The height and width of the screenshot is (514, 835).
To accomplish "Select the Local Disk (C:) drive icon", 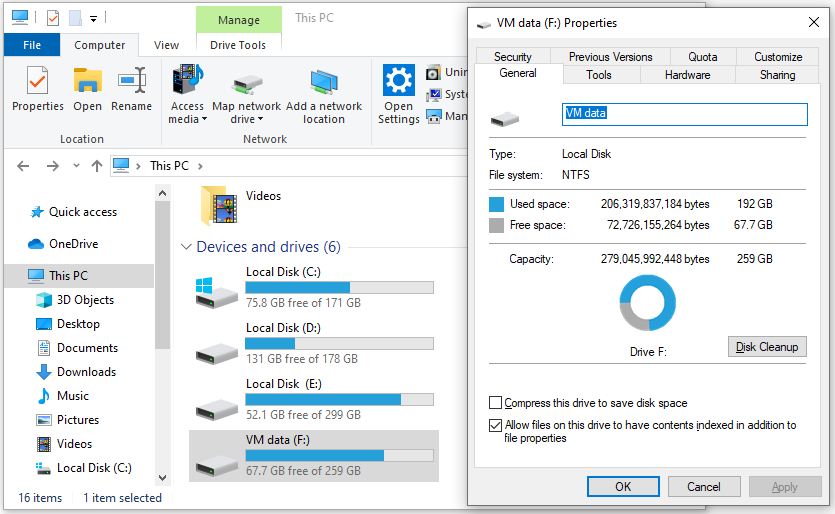I will tap(217, 292).
